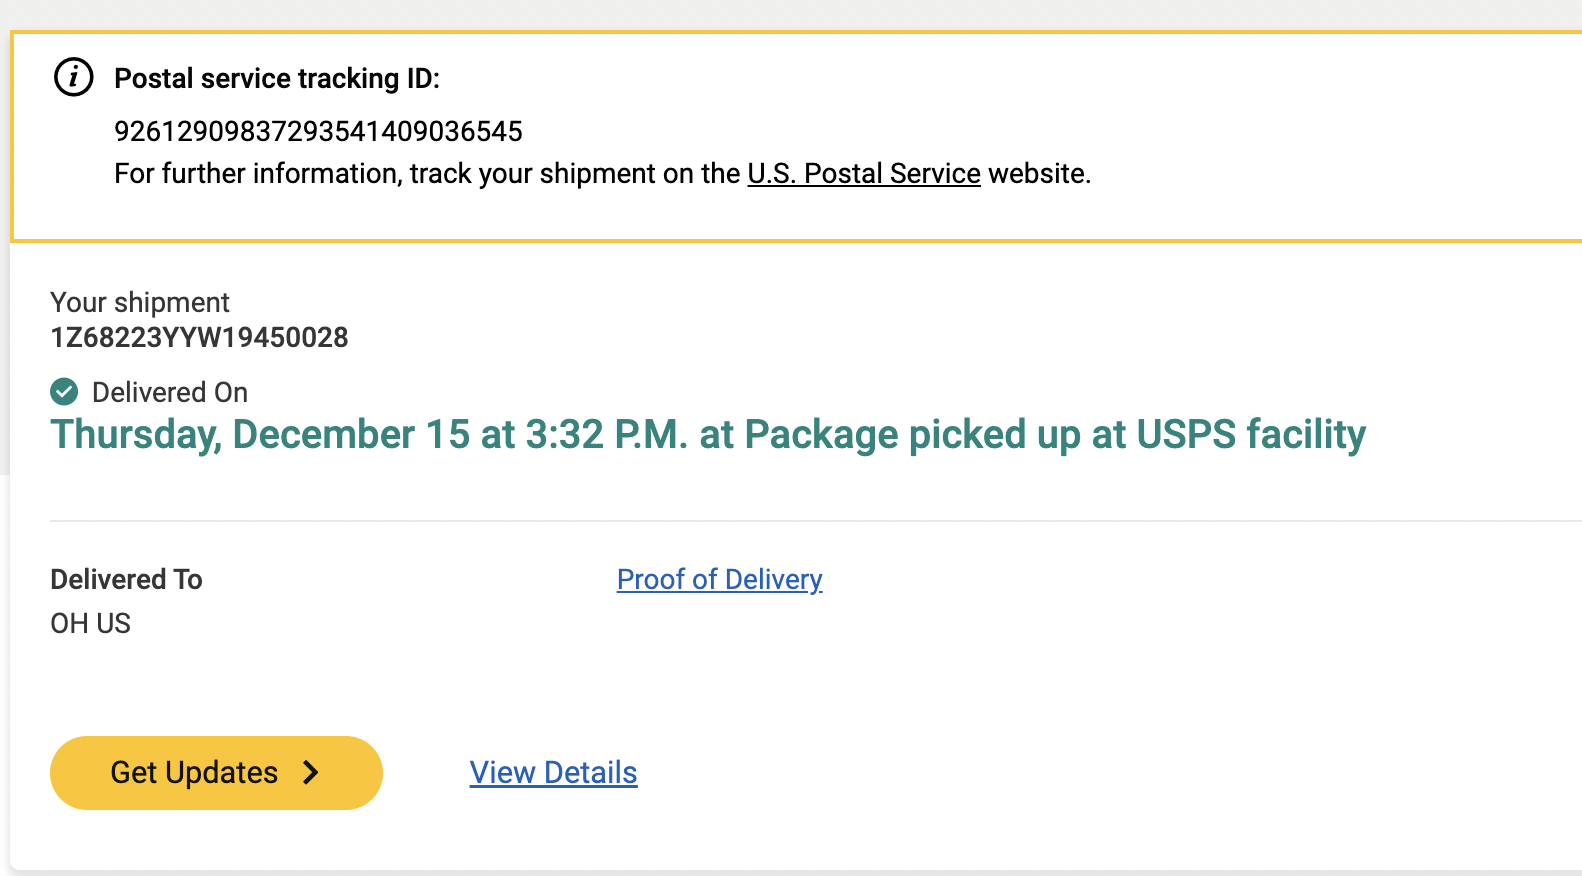Screen dimensions: 1582x876
Task: Click the info circle icon
Action: click(x=73, y=77)
